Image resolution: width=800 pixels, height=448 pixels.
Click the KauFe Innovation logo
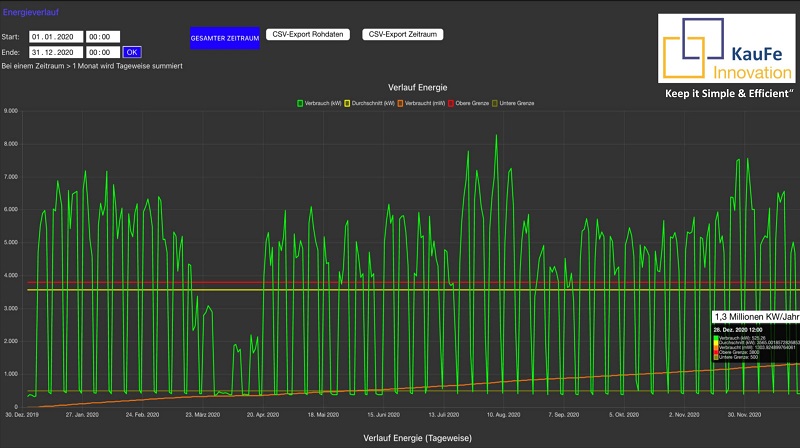[727, 47]
